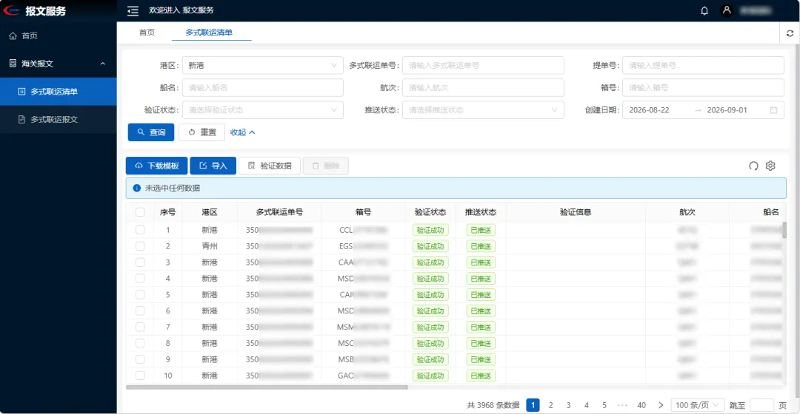Check the checkbox for row 5
Screen dimensions: 800x414
click(140, 295)
